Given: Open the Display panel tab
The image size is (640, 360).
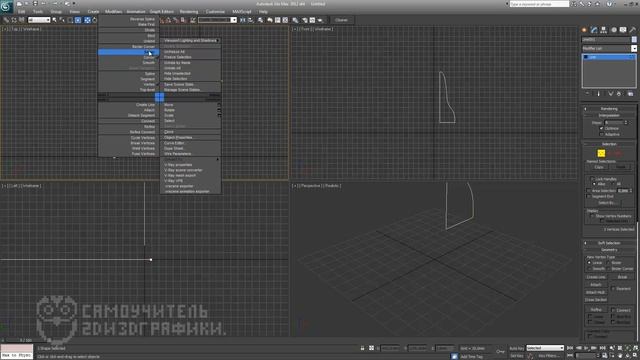Looking at the screenshot, I should tap(623, 30).
